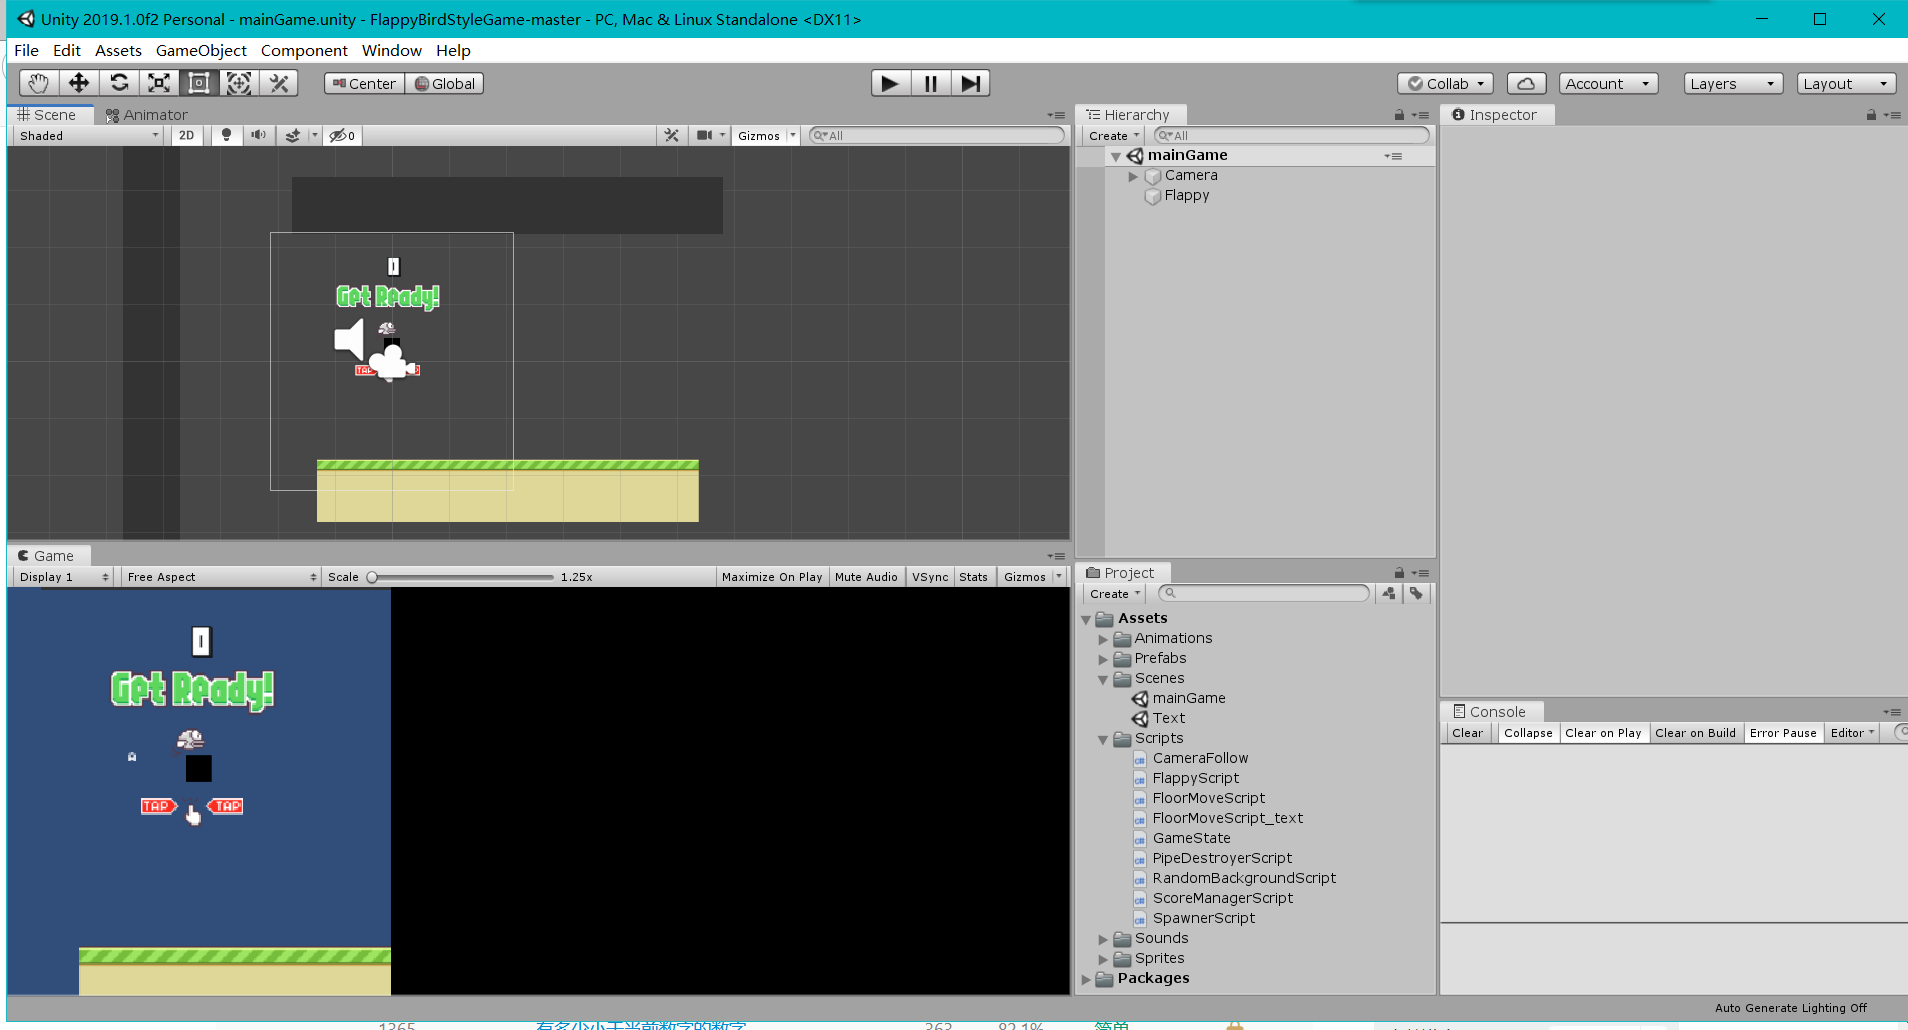The image size is (1908, 1030).
Task: Click Create in the Hierarchy panel
Action: (1114, 136)
